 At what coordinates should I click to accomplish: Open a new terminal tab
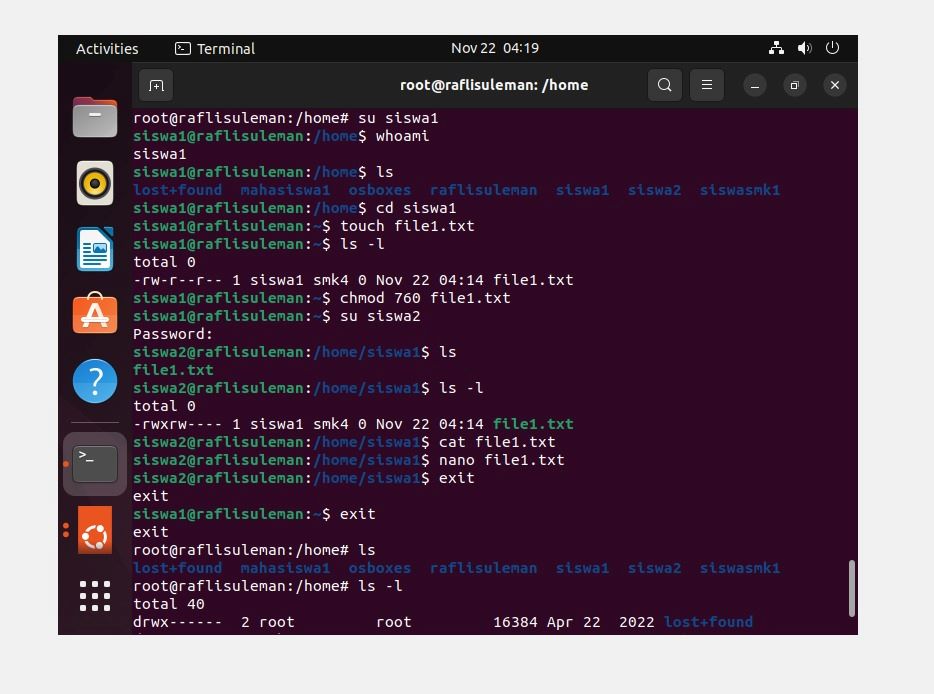pyautogui.click(x=156, y=85)
